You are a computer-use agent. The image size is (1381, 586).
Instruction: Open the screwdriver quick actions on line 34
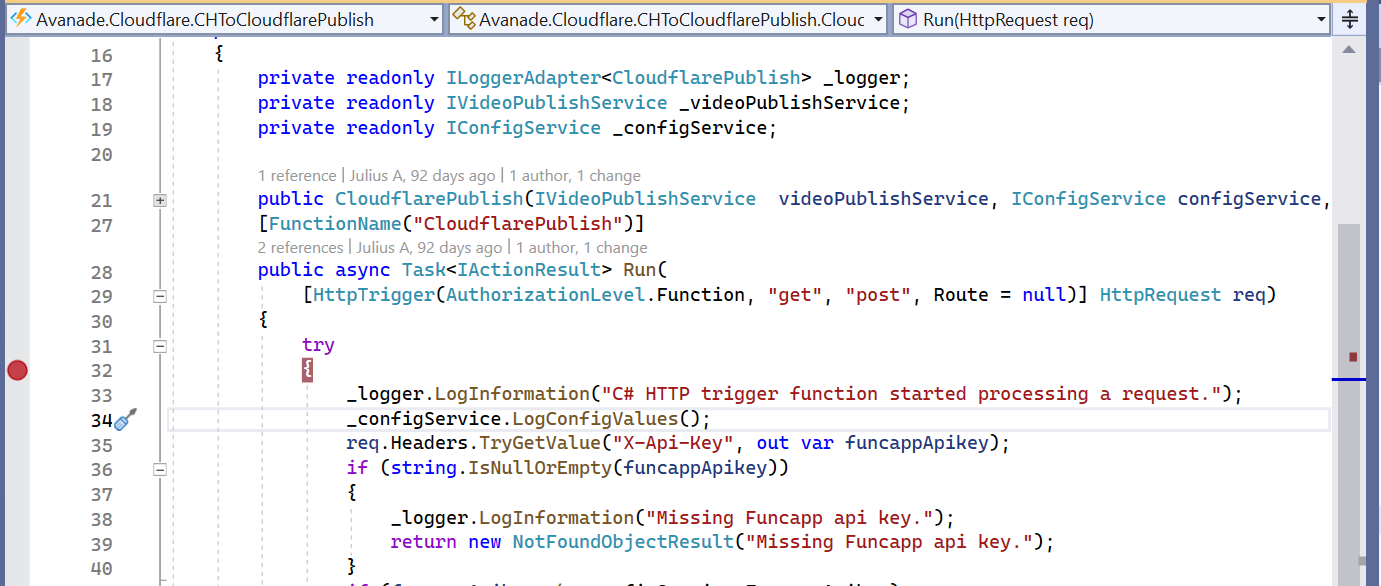pos(125,420)
